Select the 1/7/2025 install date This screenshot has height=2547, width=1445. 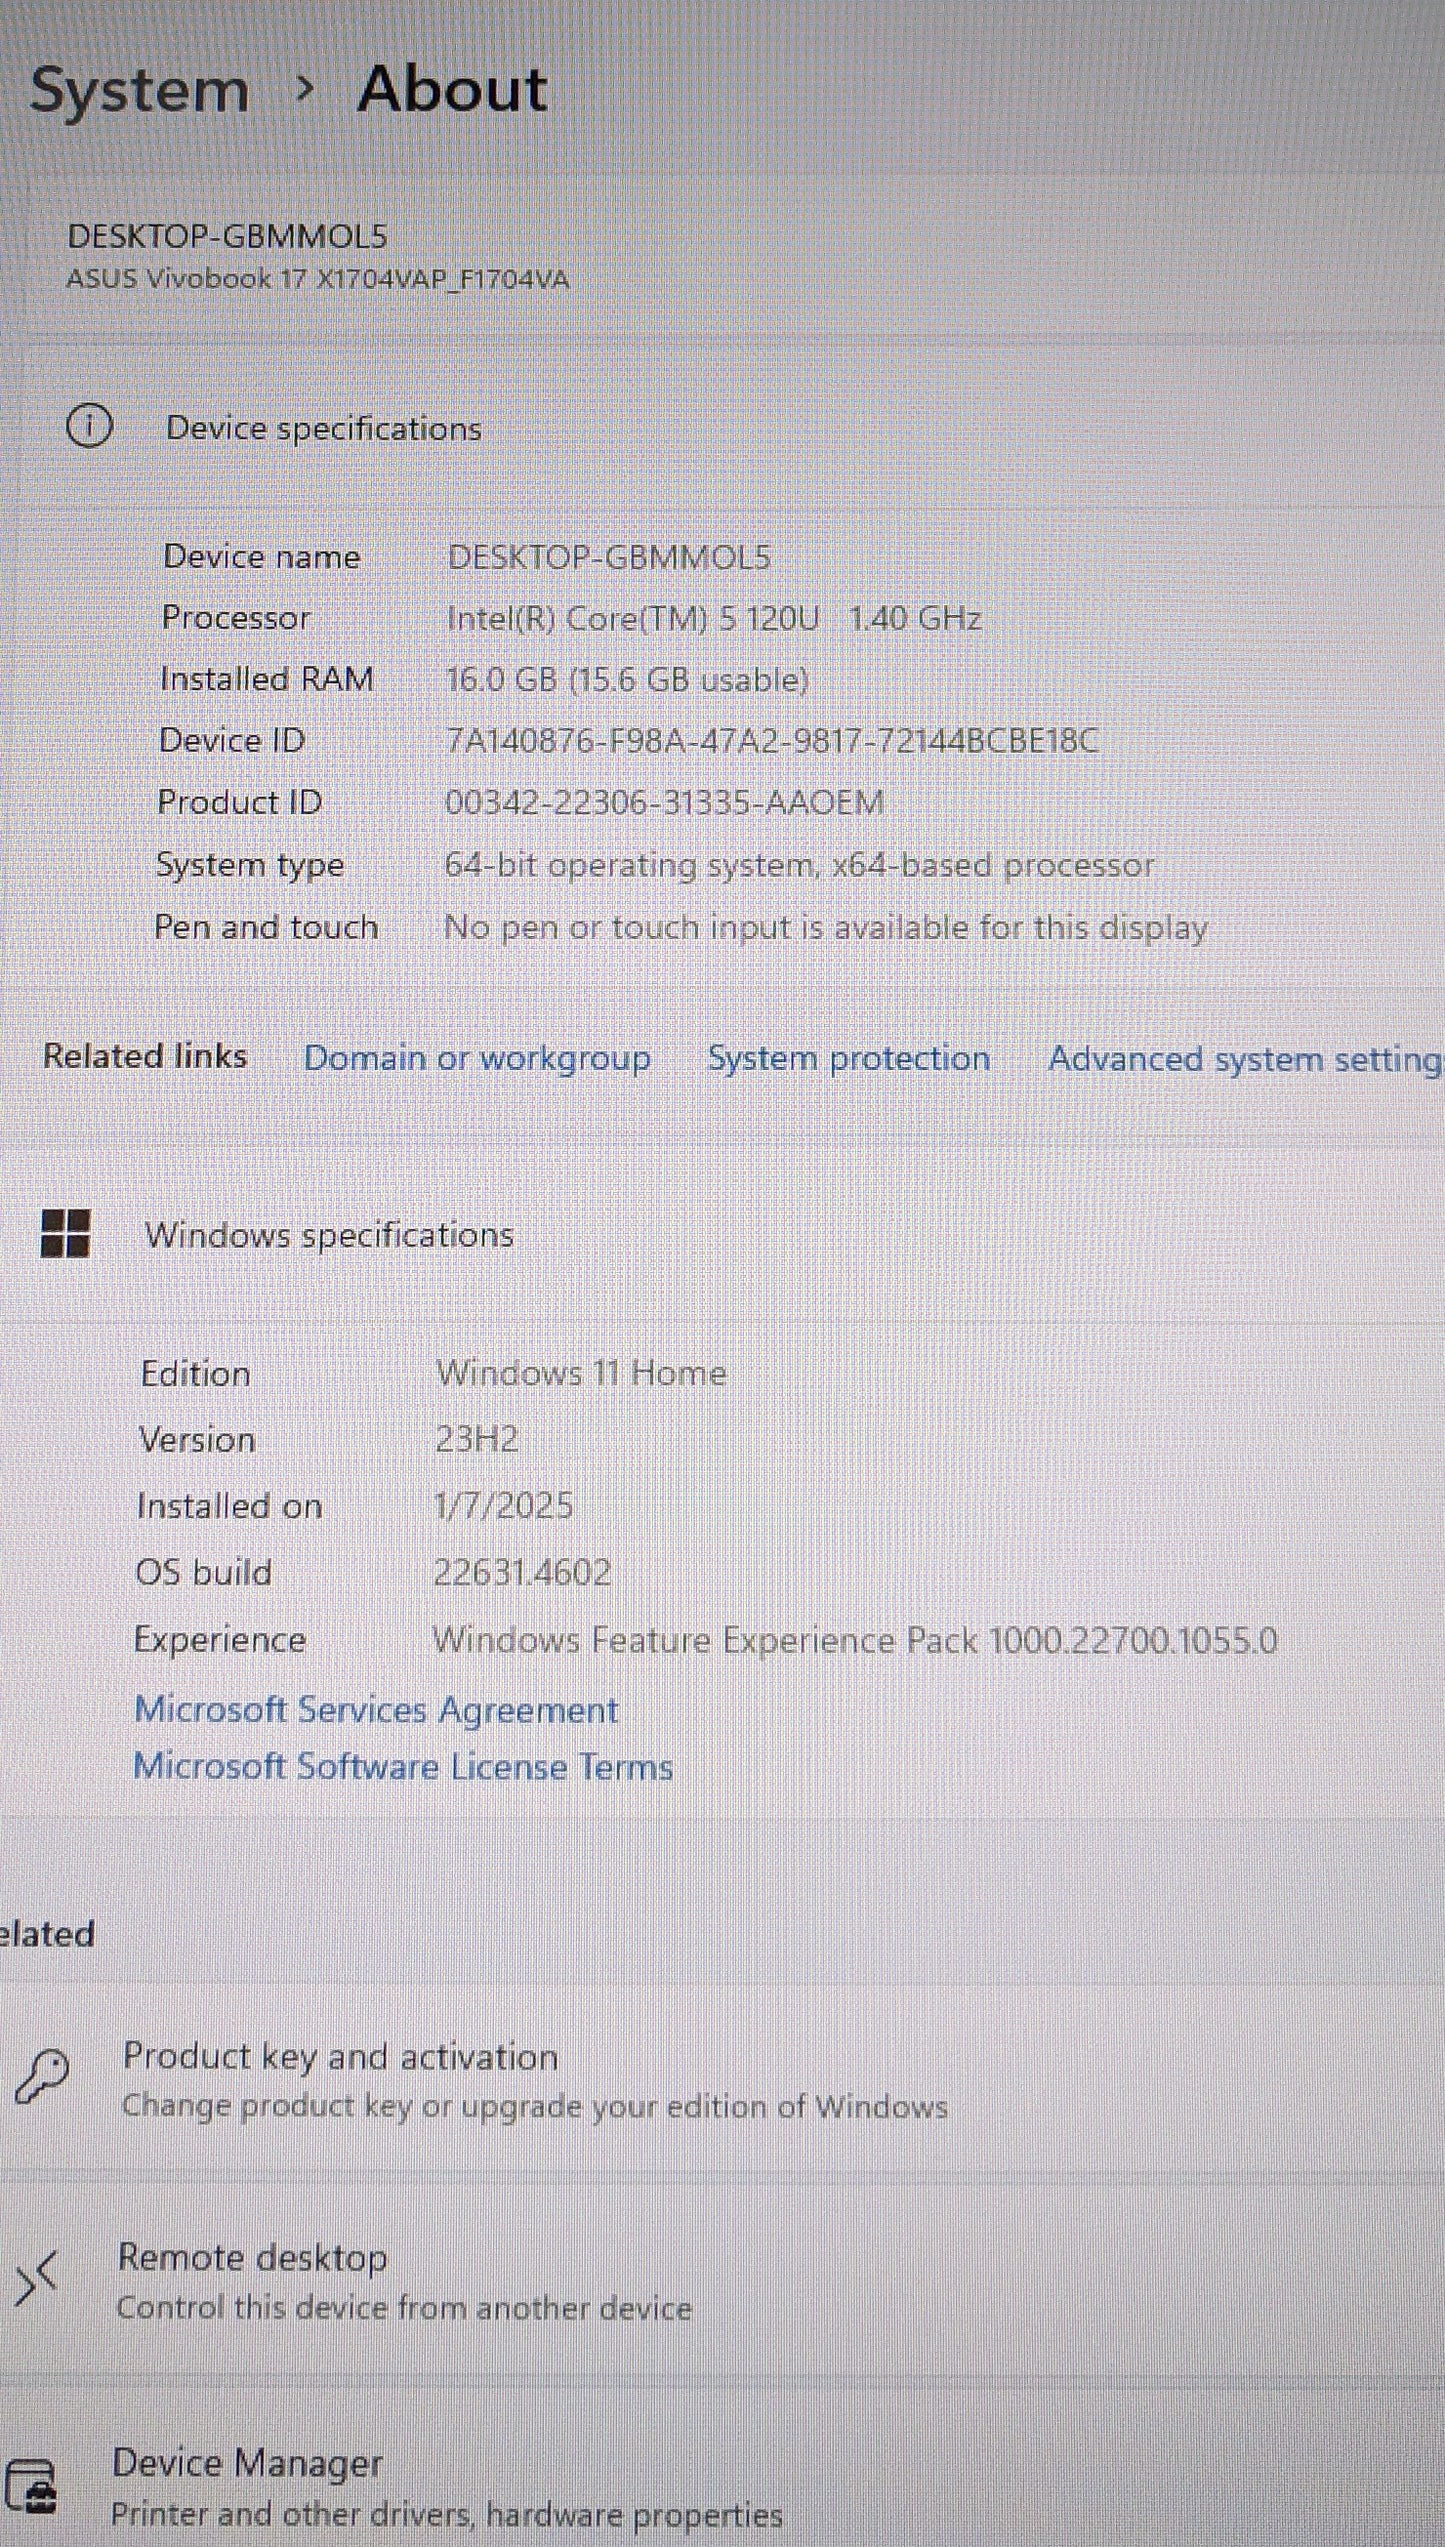click(504, 1505)
